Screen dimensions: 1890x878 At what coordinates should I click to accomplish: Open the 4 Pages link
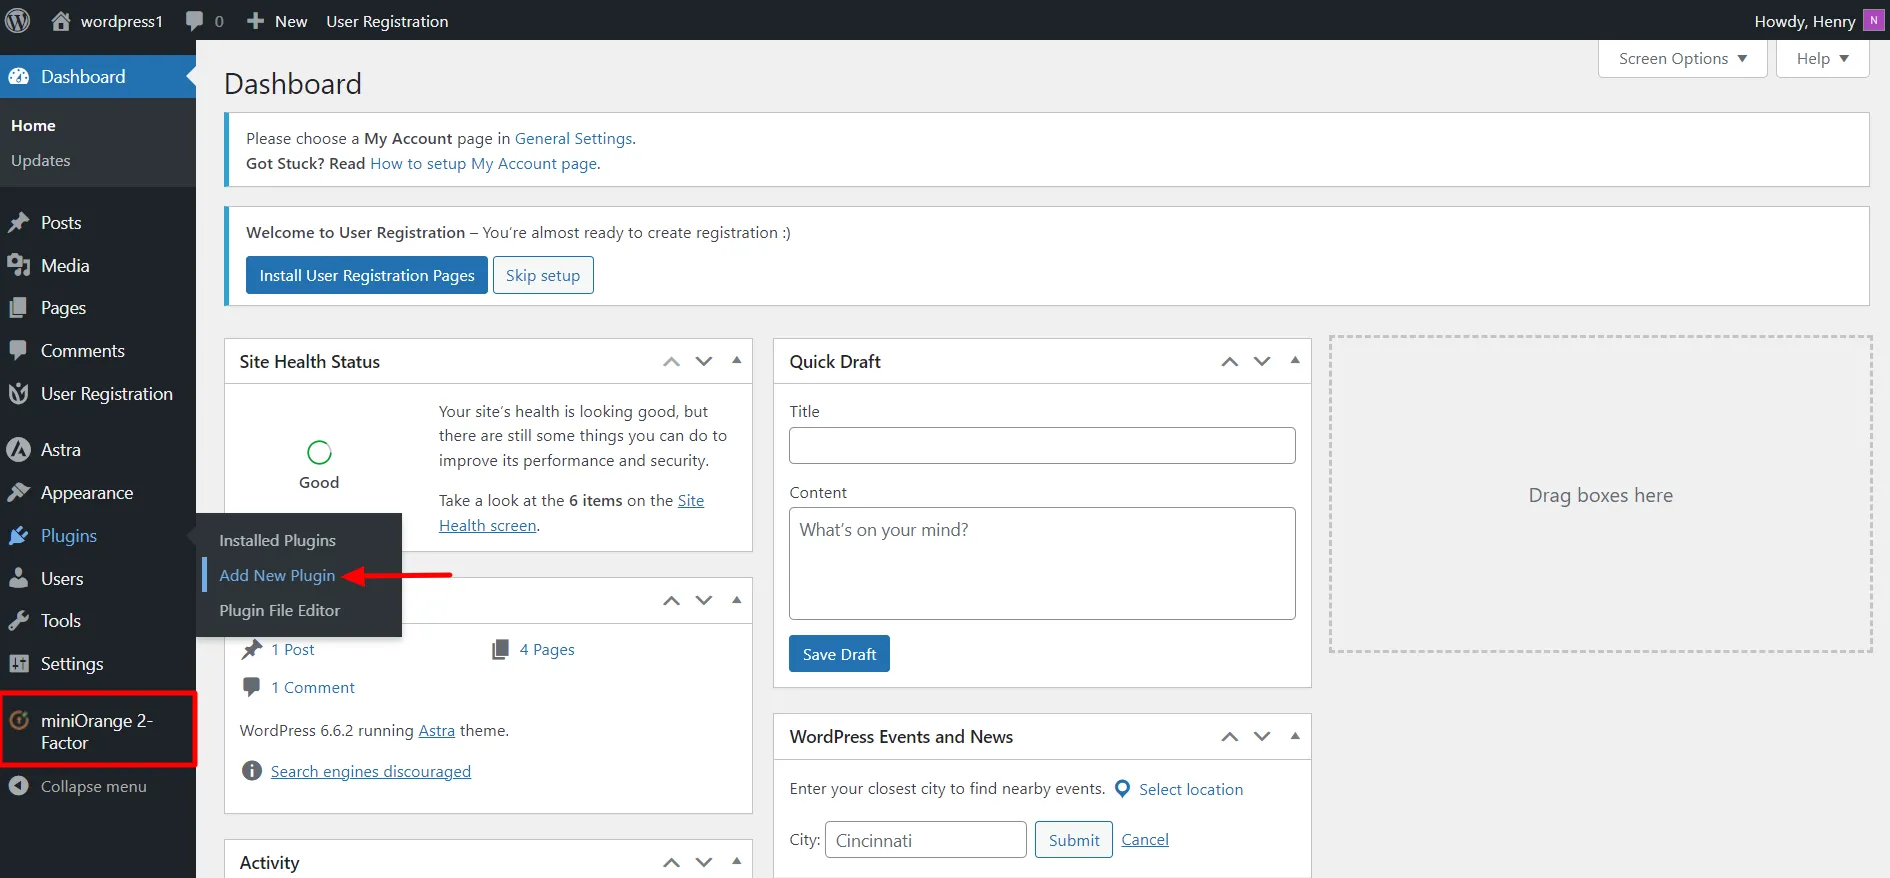pyautogui.click(x=547, y=650)
